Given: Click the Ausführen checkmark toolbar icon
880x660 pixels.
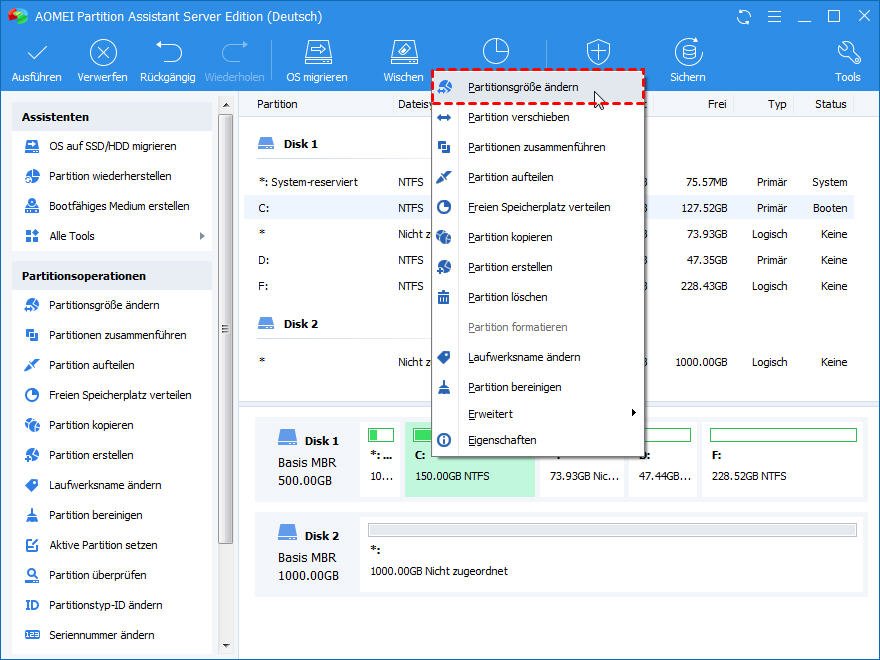Looking at the screenshot, I should click(37, 53).
